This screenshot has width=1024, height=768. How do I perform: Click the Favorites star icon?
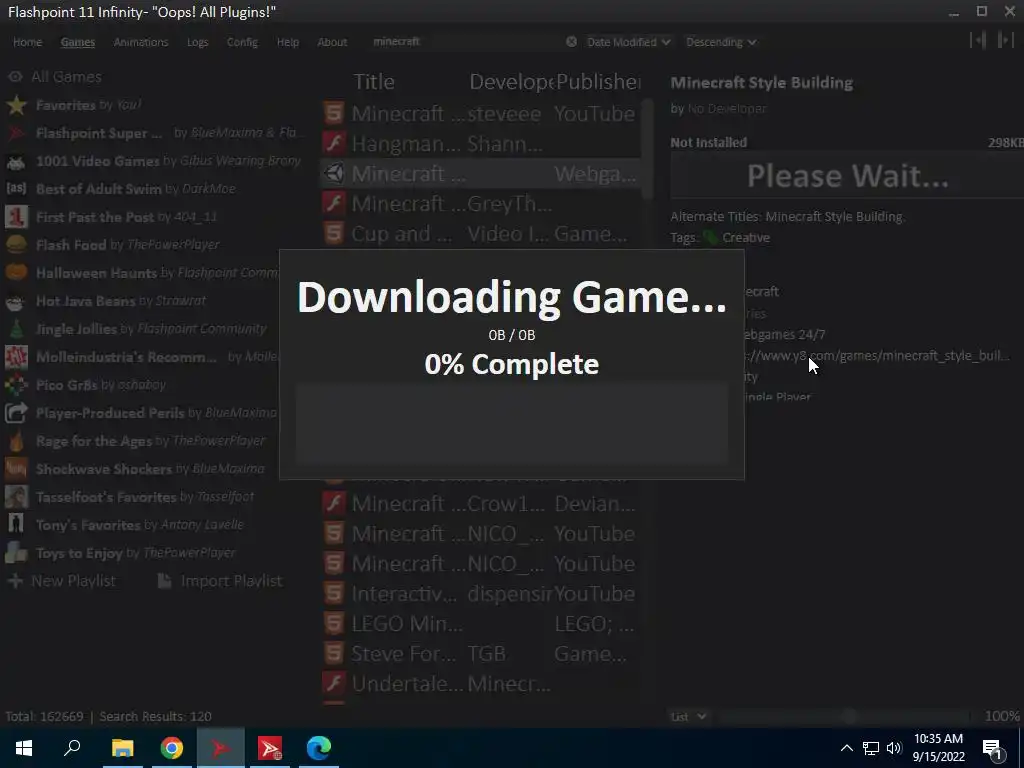[x=16, y=104]
